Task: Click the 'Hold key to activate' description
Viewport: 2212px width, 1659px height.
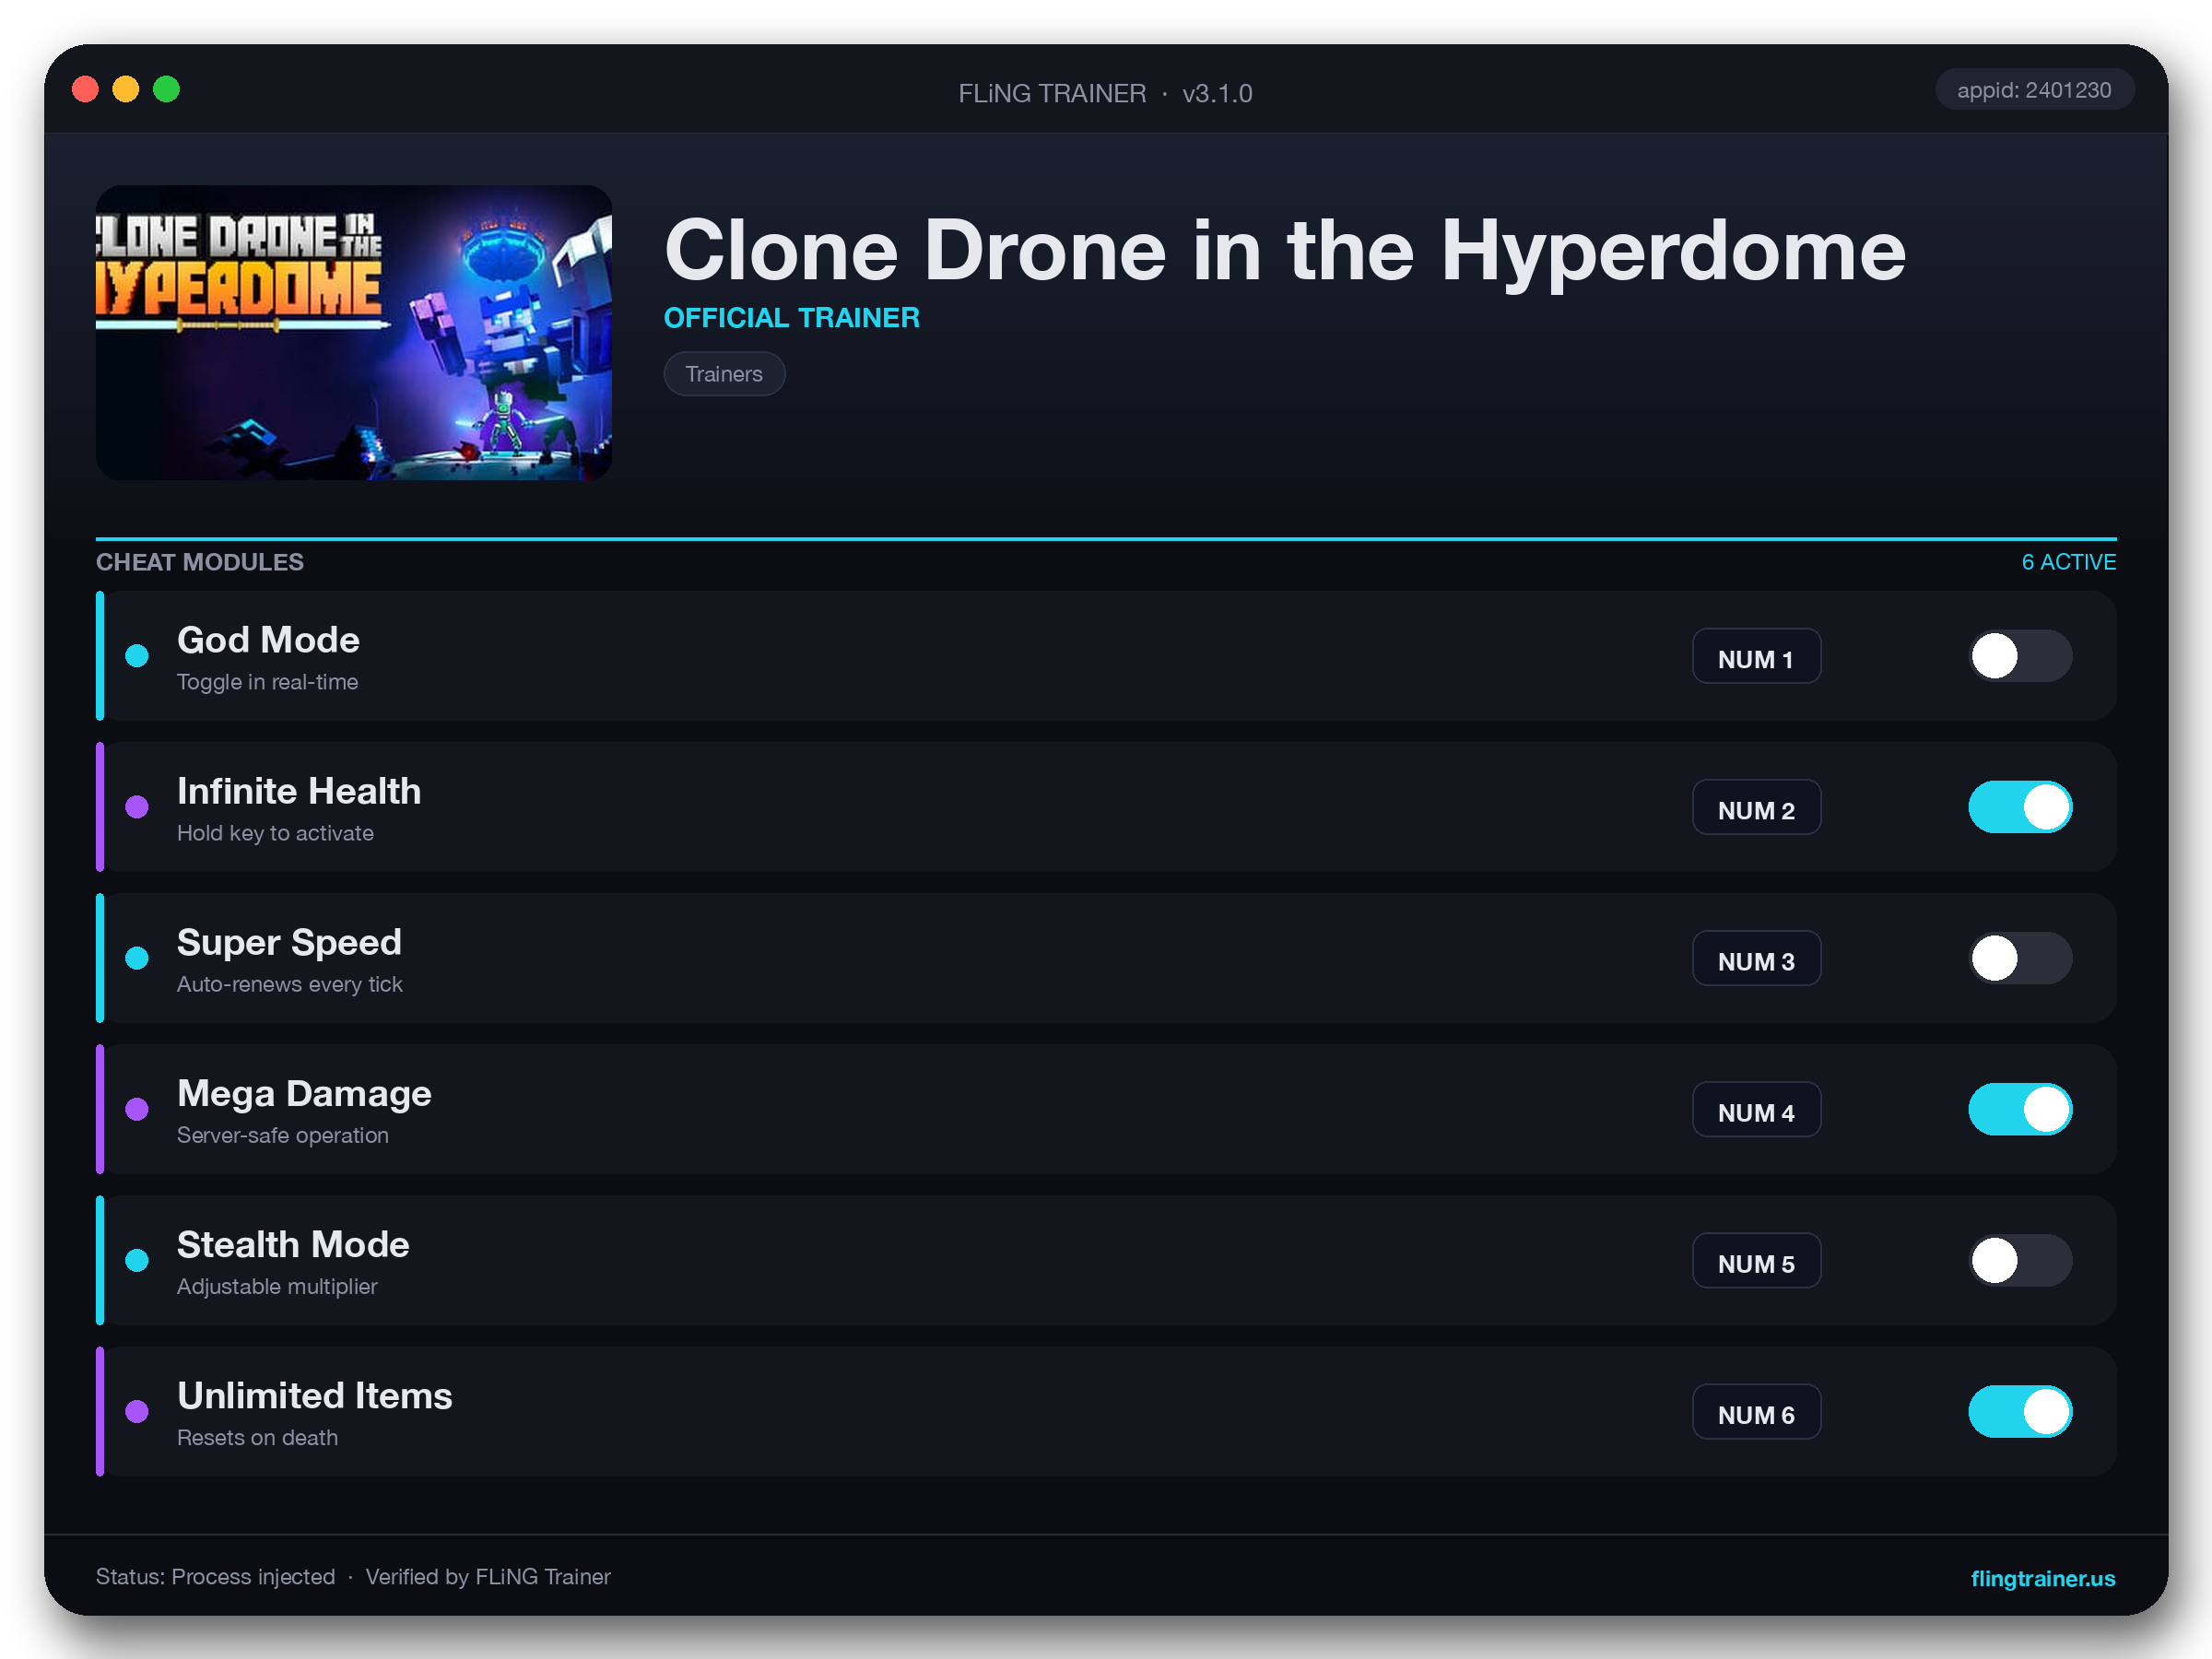Action: coord(275,833)
